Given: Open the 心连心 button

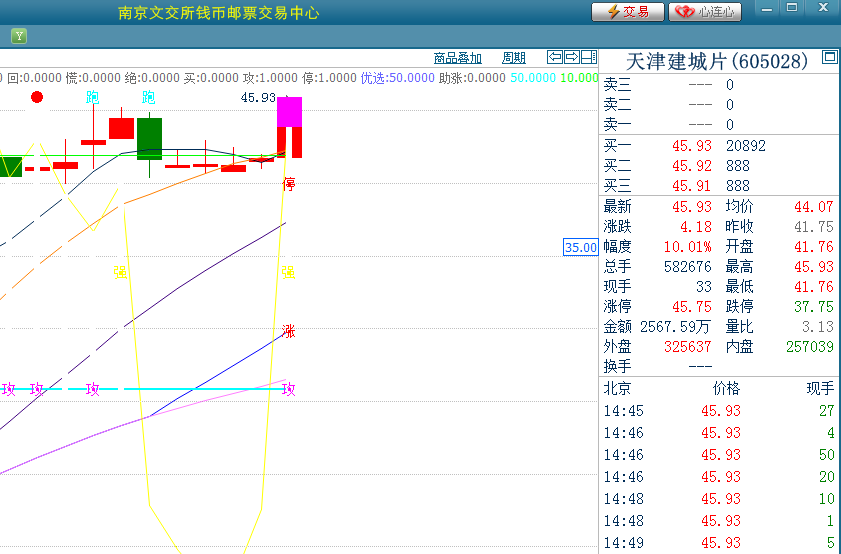Looking at the screenshot, I should coord(705,12).
